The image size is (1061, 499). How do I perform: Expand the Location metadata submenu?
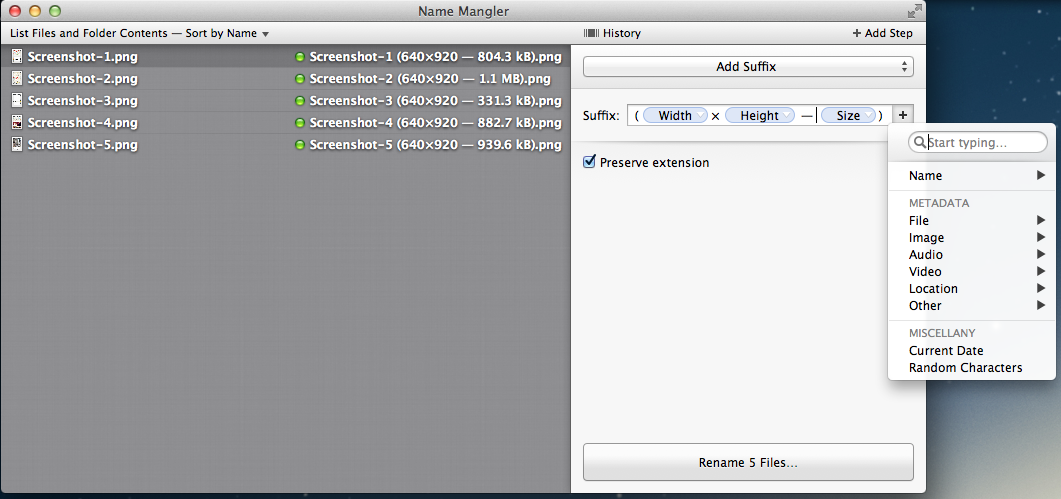coord(972,288)
